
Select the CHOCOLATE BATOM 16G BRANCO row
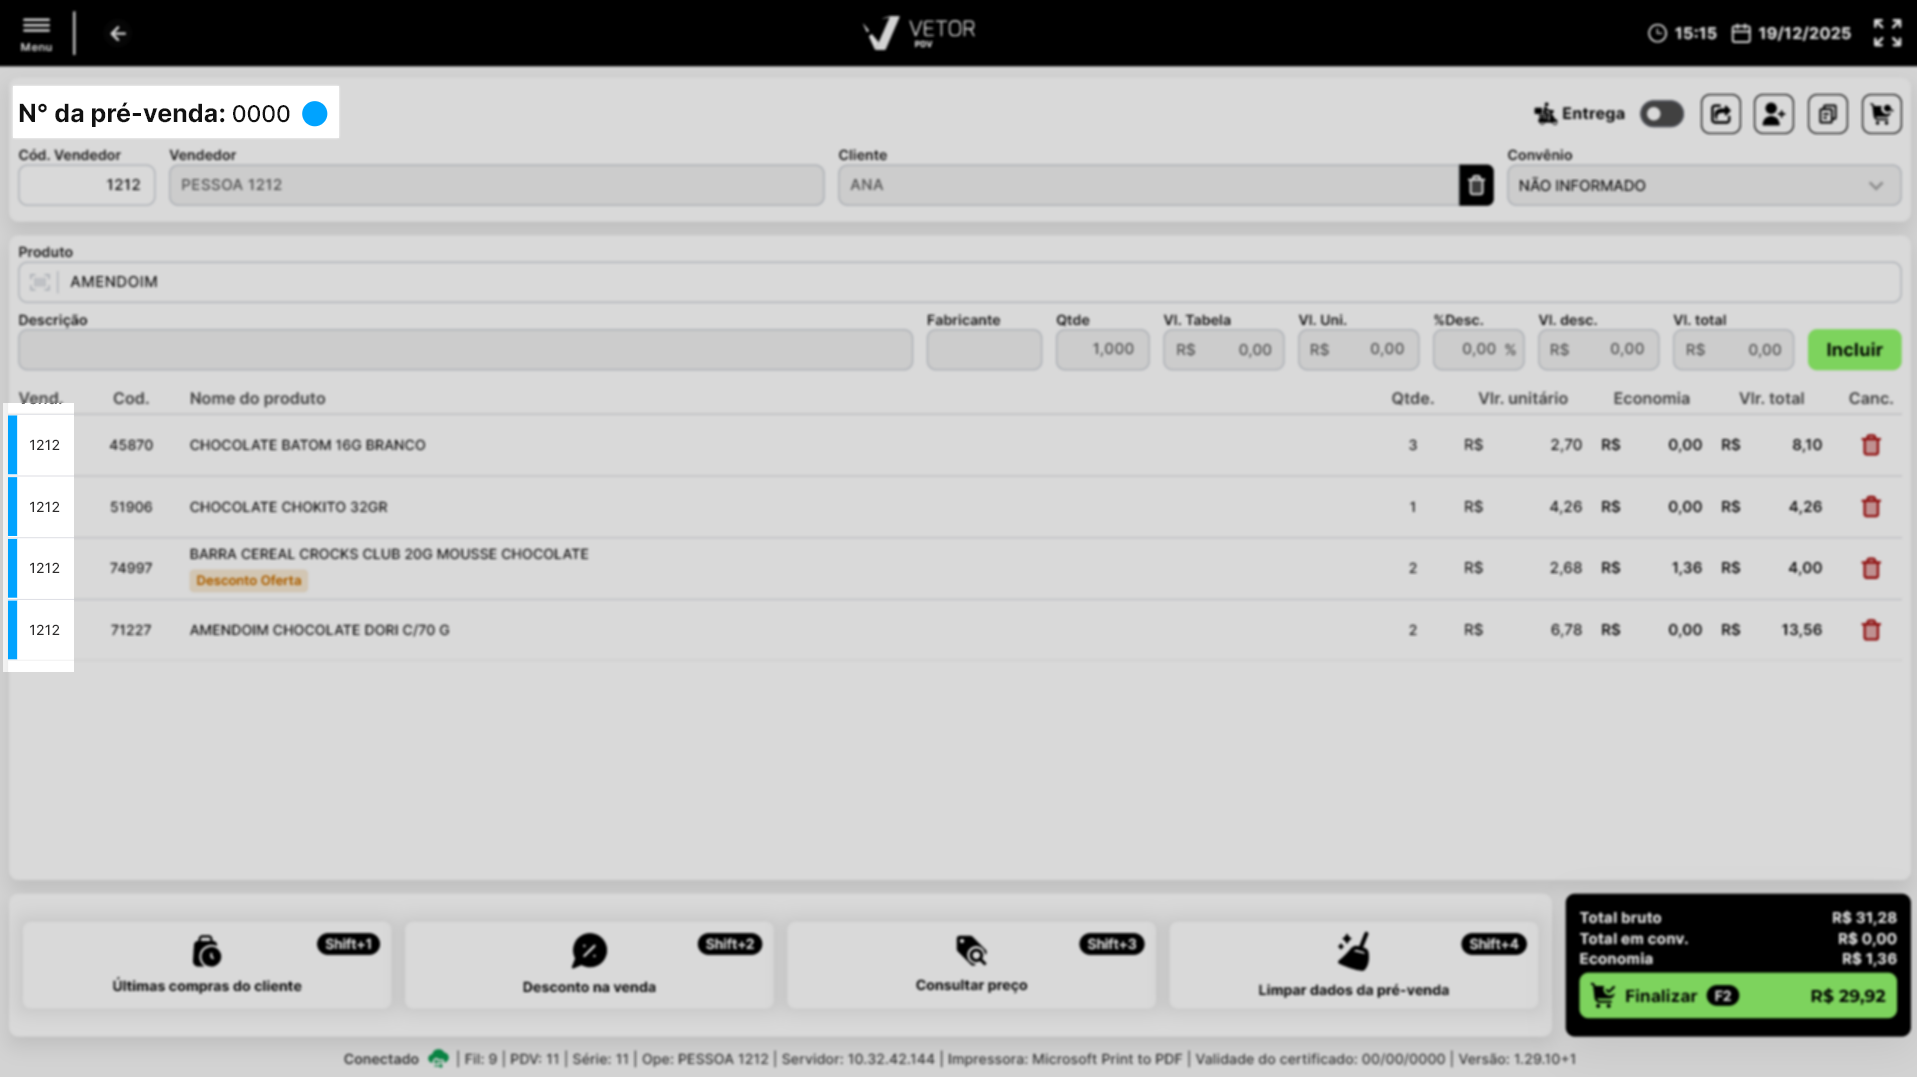point(955,445)
